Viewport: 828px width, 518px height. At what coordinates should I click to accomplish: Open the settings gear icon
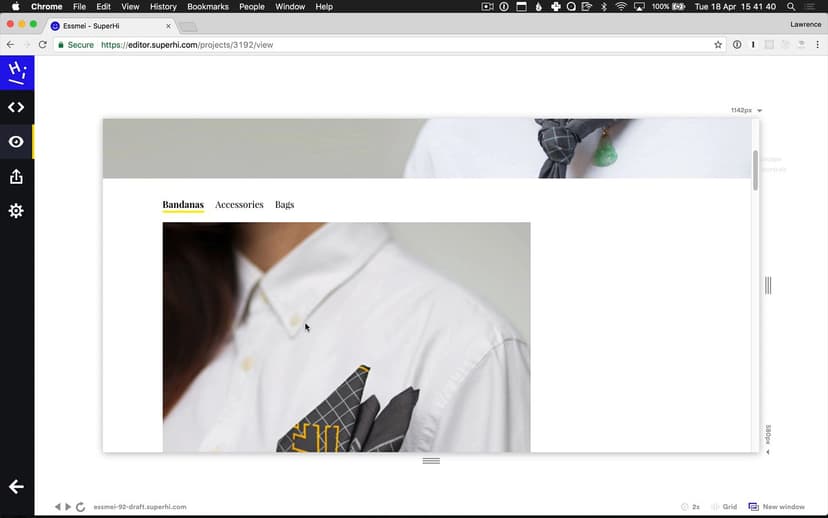[x=16, y=211]
